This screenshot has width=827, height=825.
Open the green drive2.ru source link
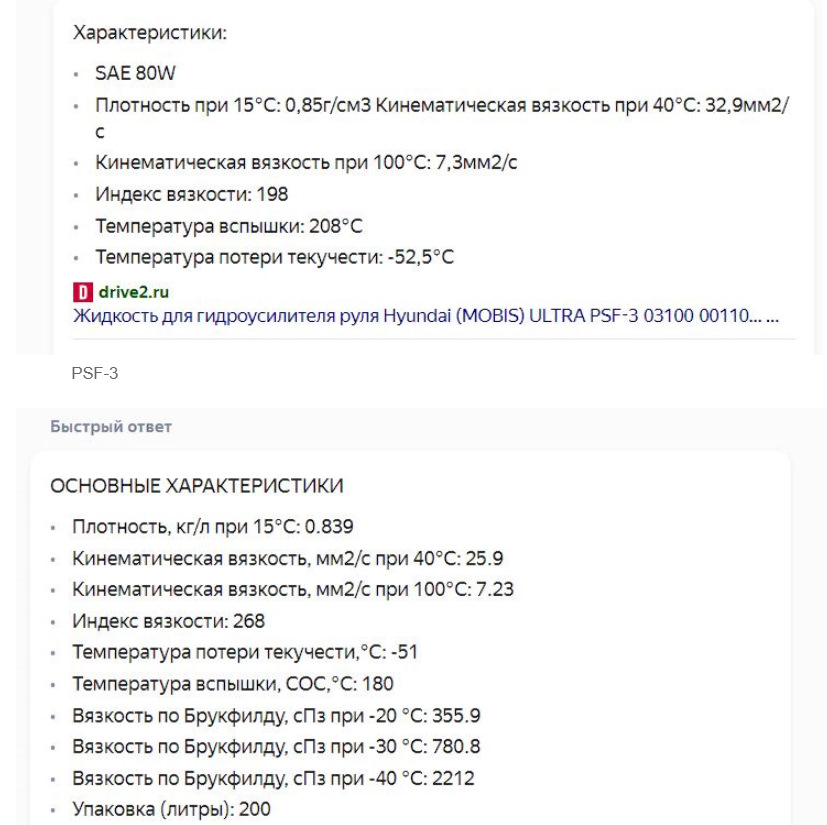(x=132, y=292)
